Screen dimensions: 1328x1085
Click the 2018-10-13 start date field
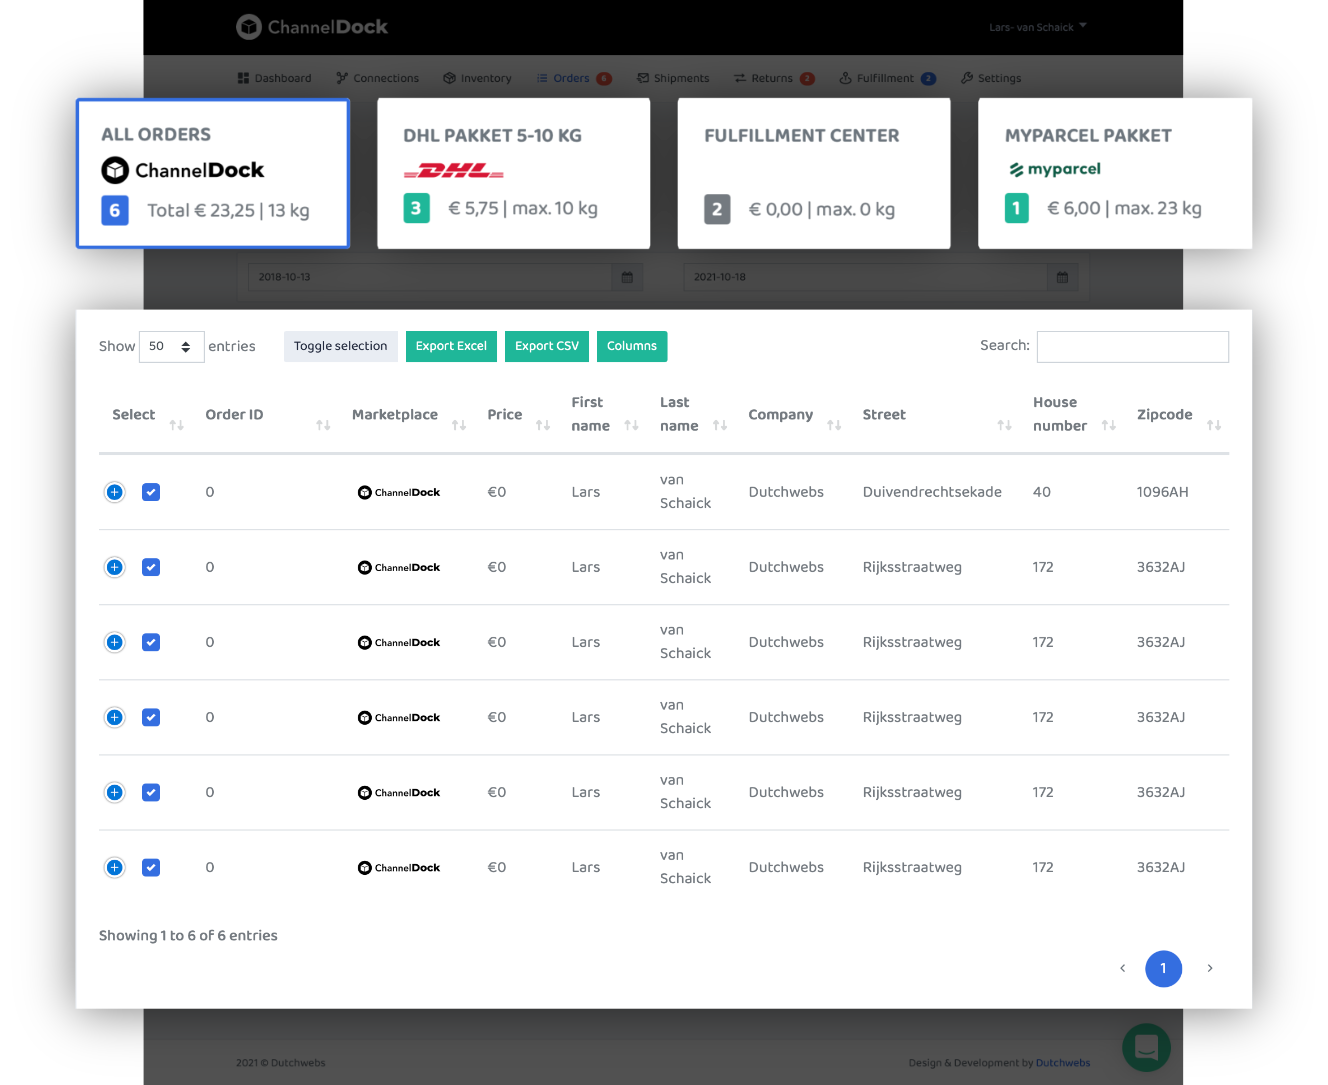pos(430,277)
